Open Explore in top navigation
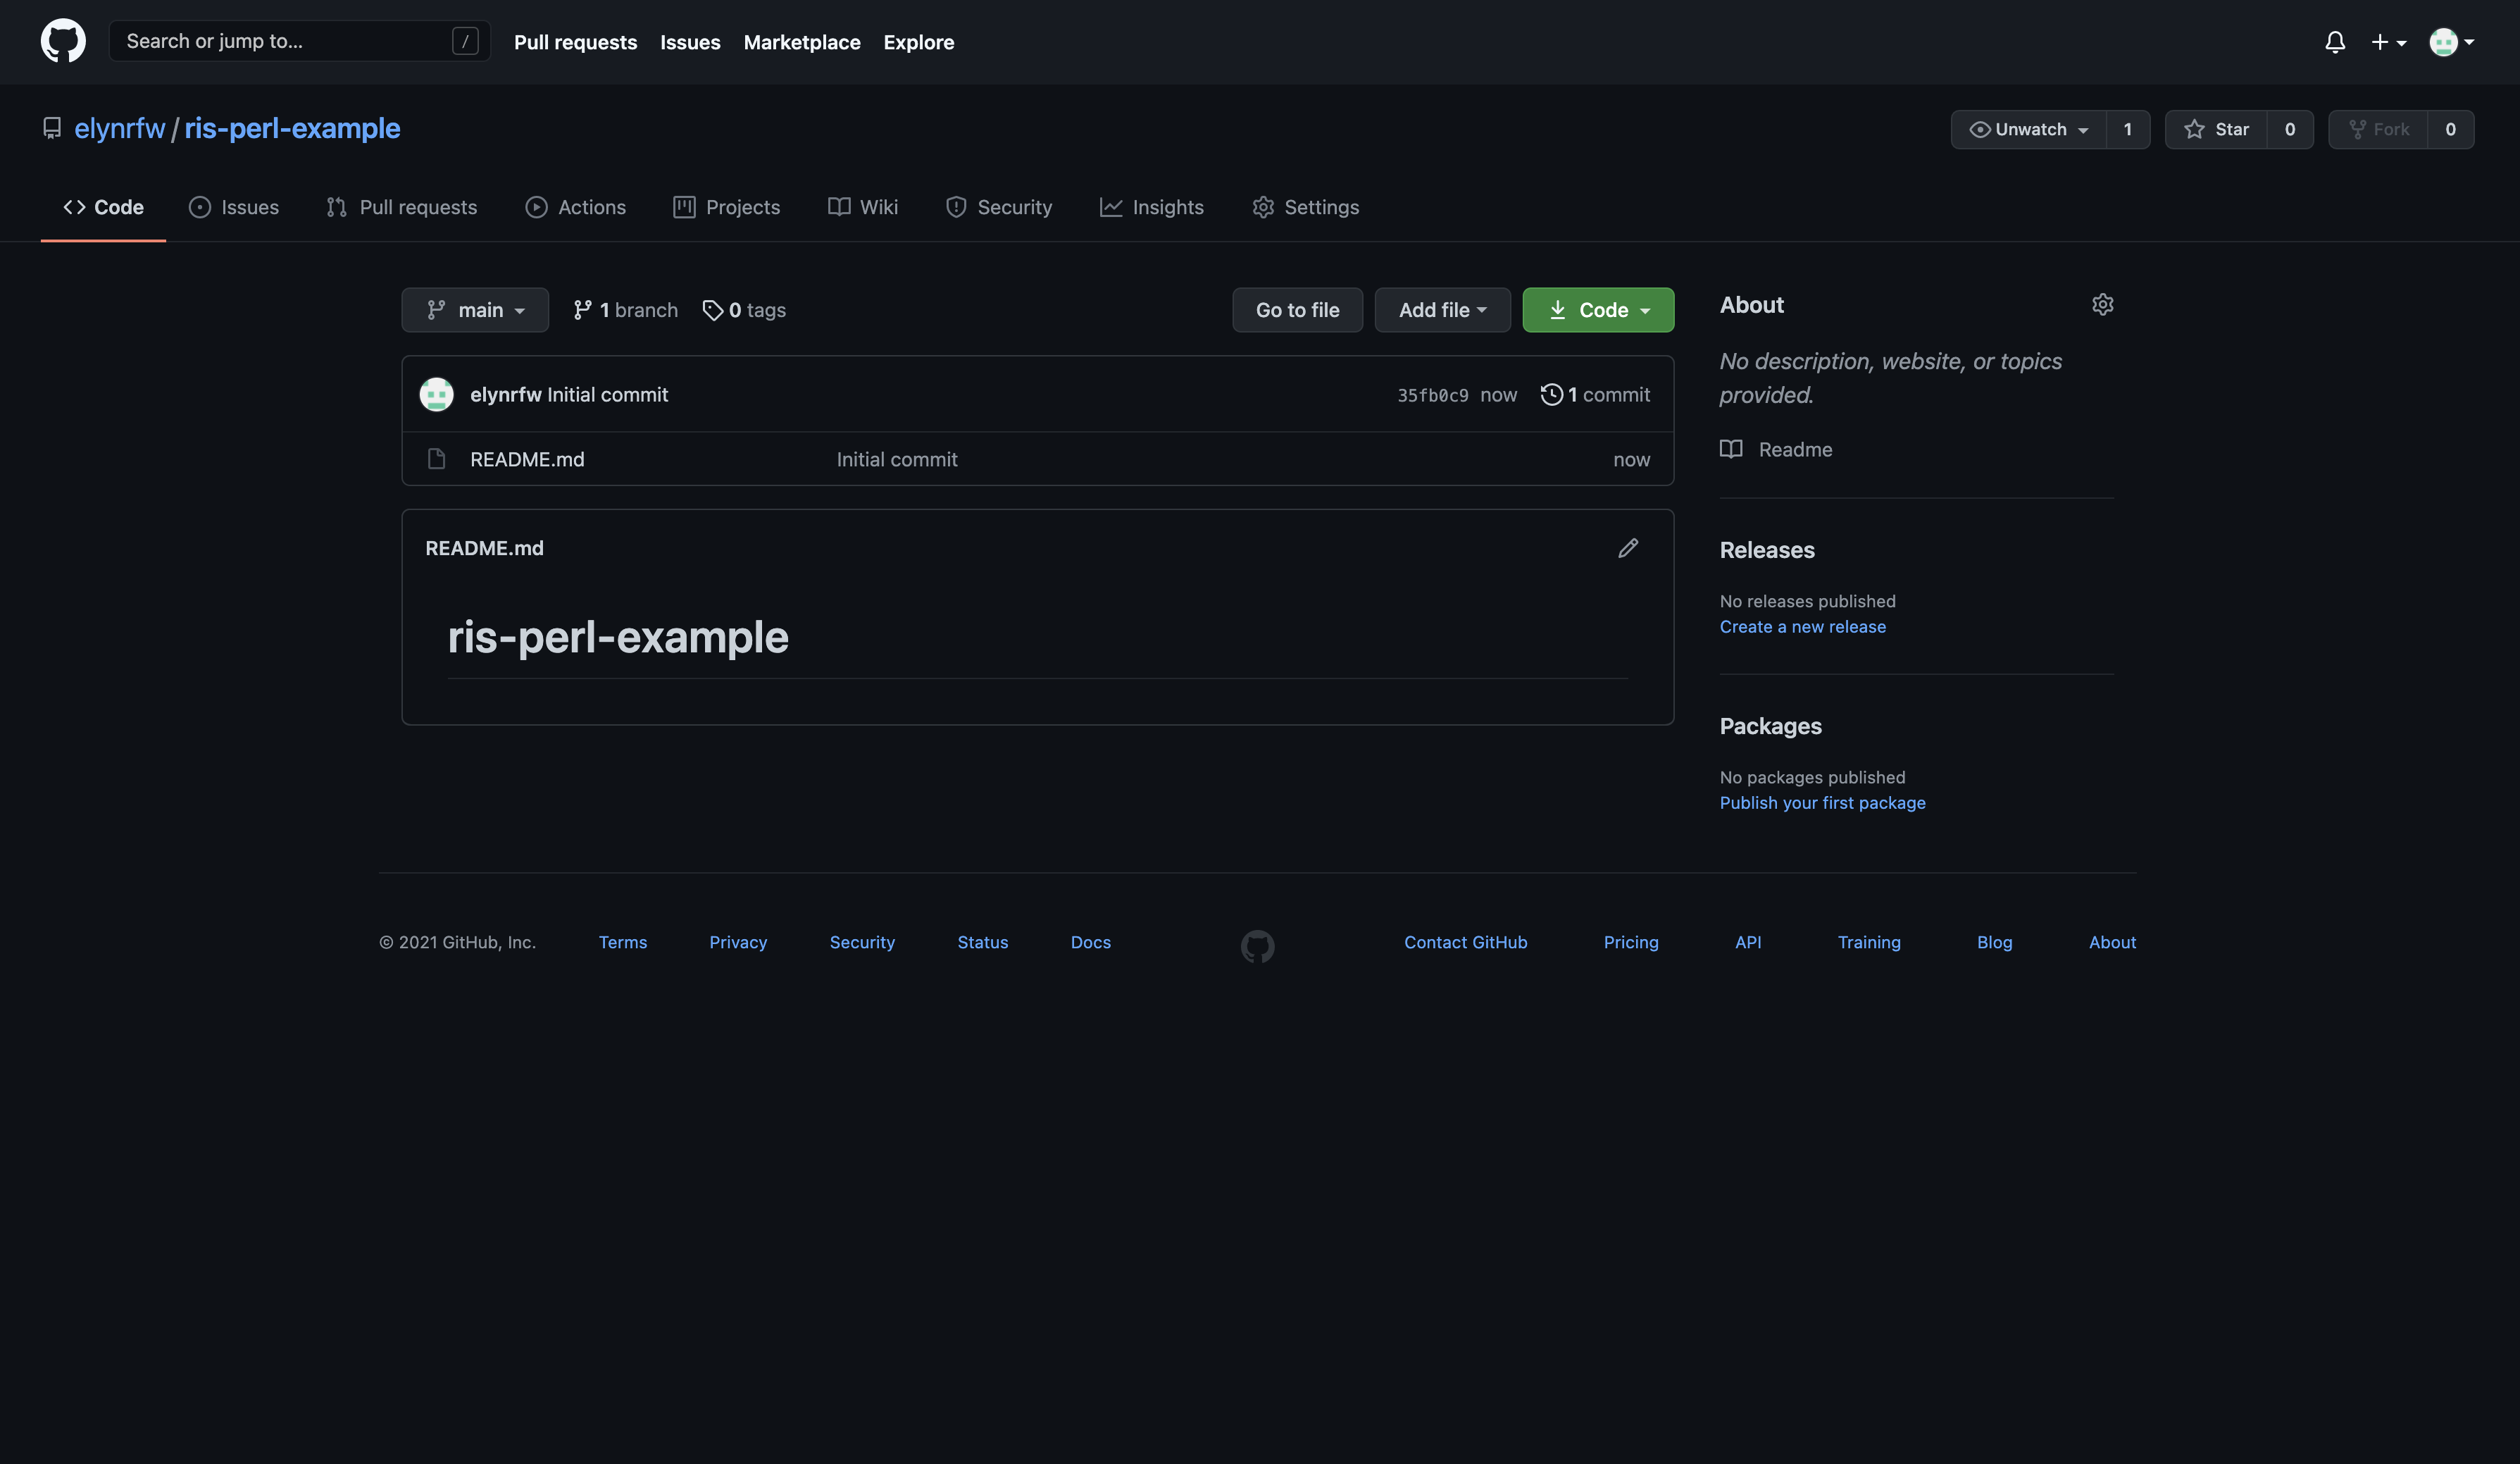 tap(918, 42)
